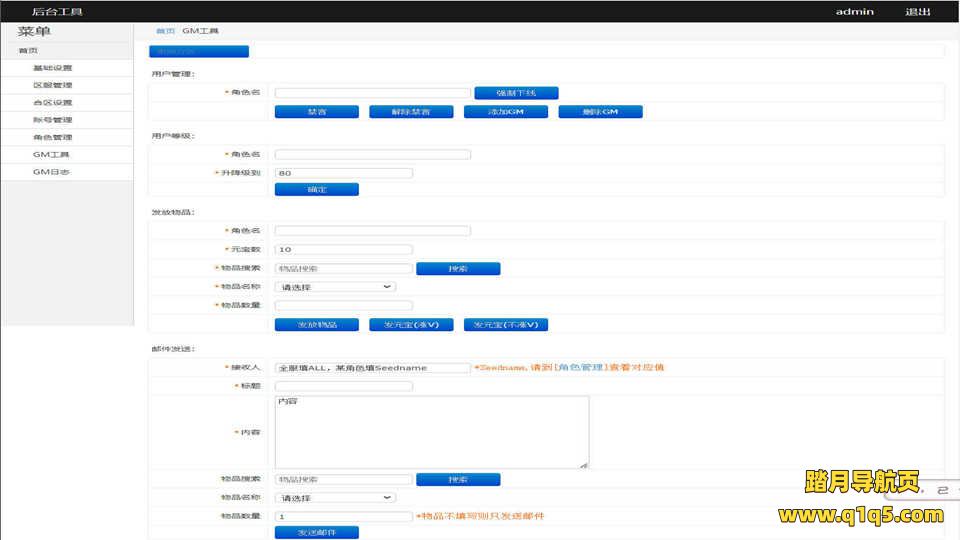Click the 接收人 recipient input field

tap(372, 368)
